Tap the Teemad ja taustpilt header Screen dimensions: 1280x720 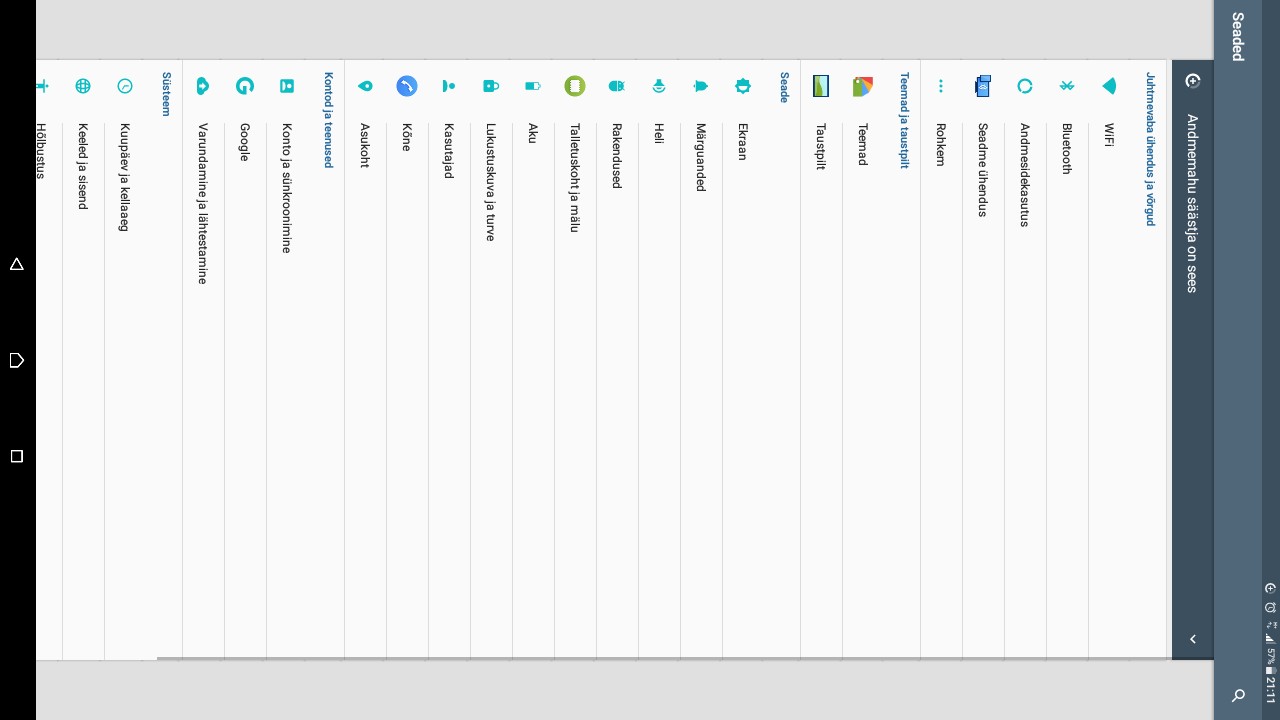point(904,119)
